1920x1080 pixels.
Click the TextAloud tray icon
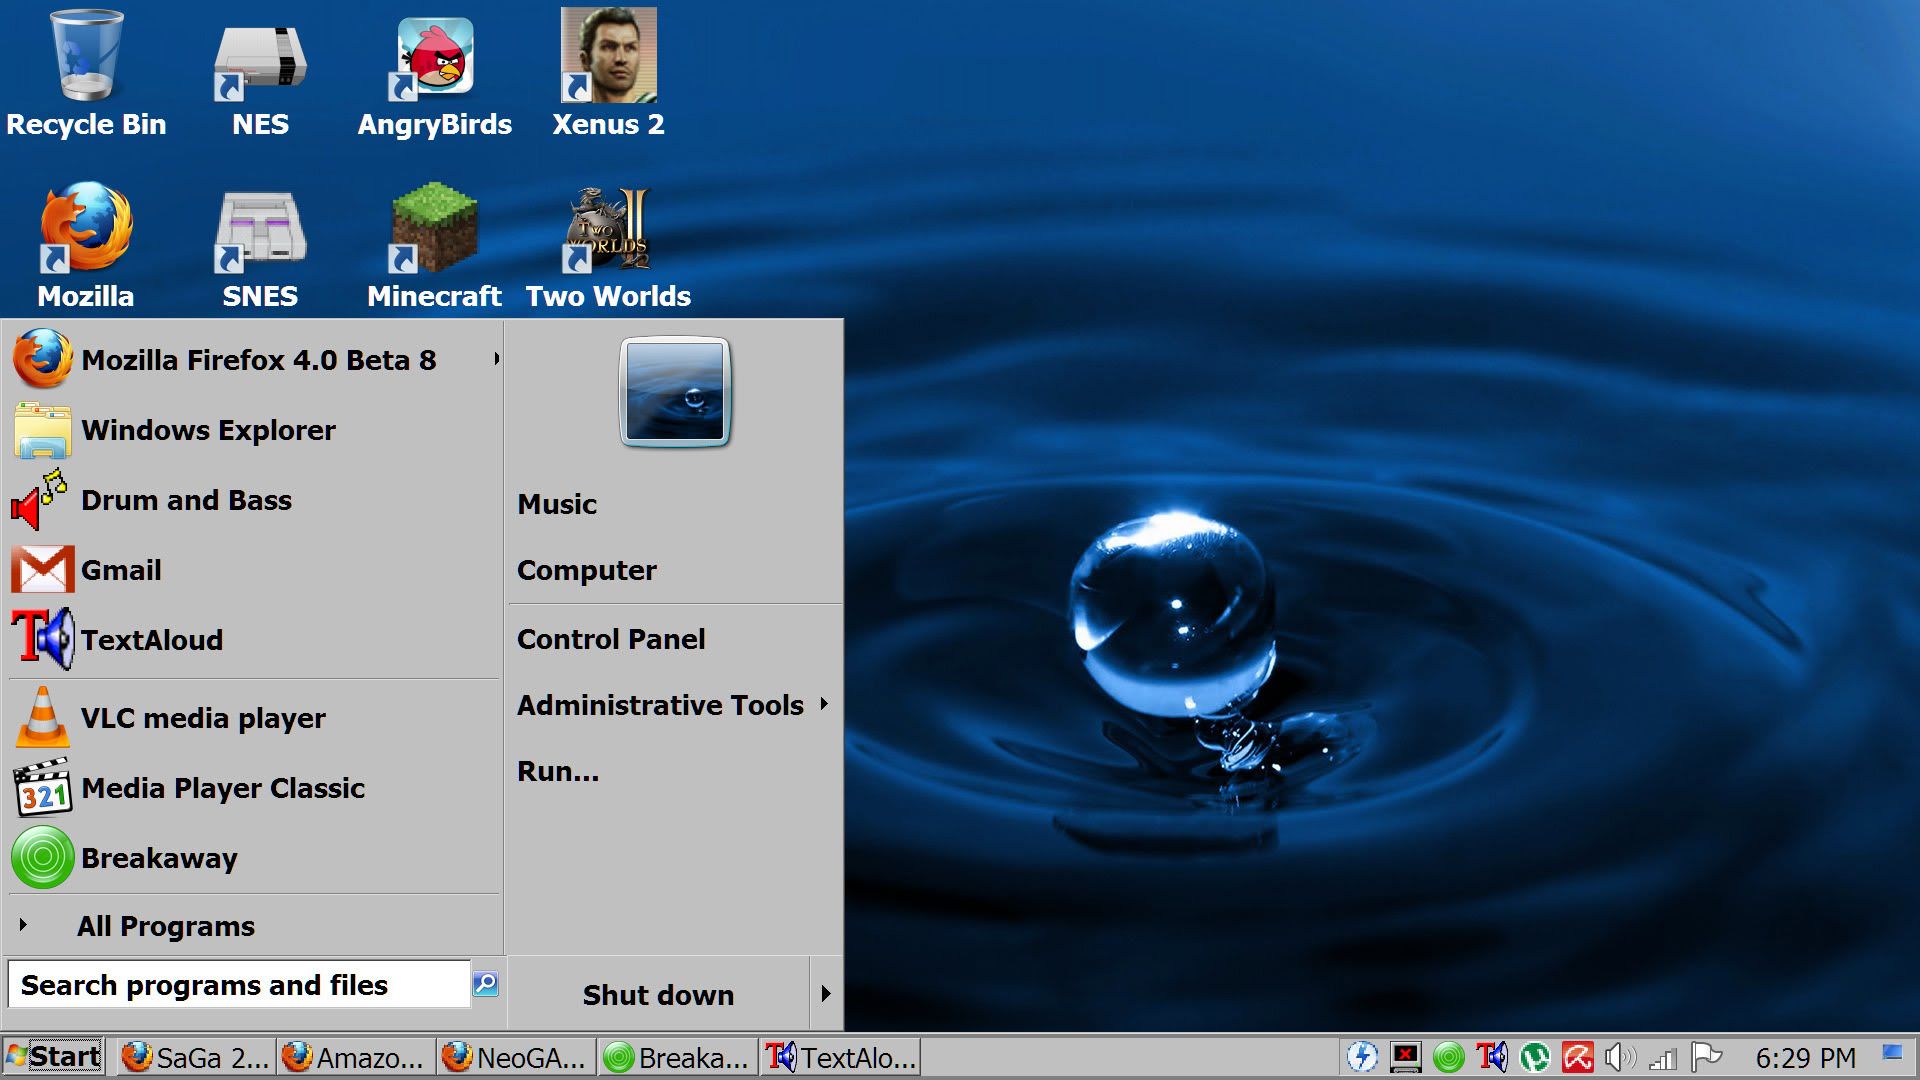(x=1491, y=1057)
